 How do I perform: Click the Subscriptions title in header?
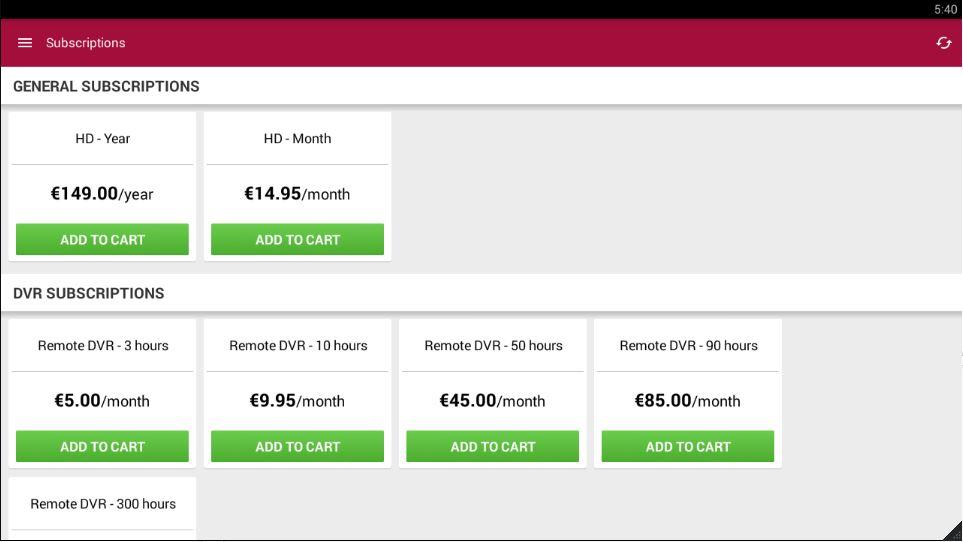(85, 43)
